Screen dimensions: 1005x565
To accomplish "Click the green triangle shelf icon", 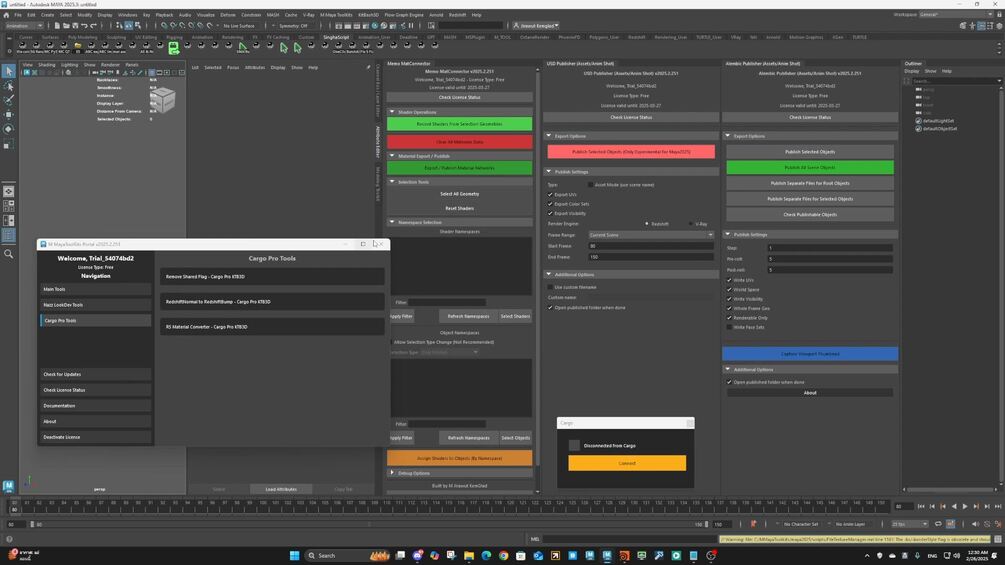I will pyautogui.click(x=242, y=46).
